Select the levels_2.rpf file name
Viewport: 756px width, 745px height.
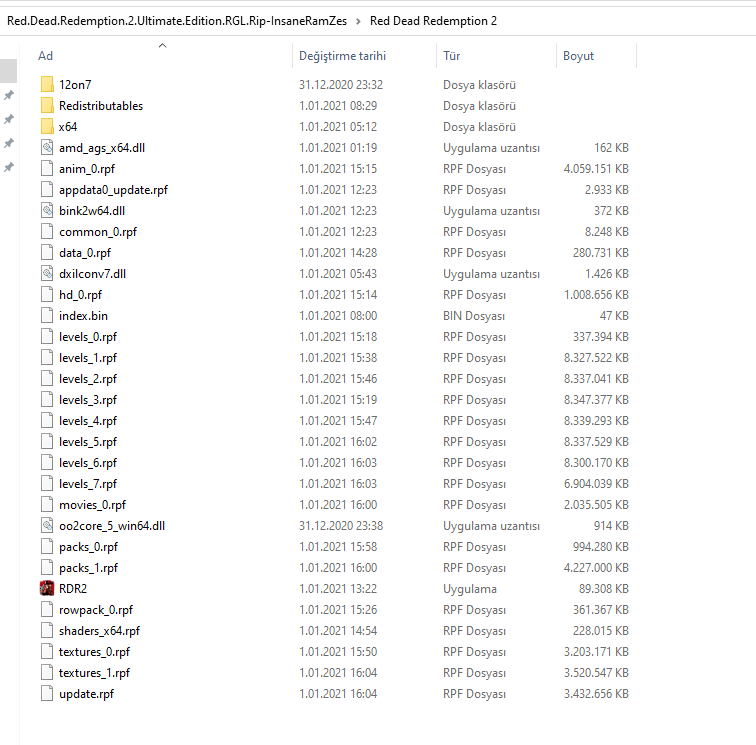(88, 379)
